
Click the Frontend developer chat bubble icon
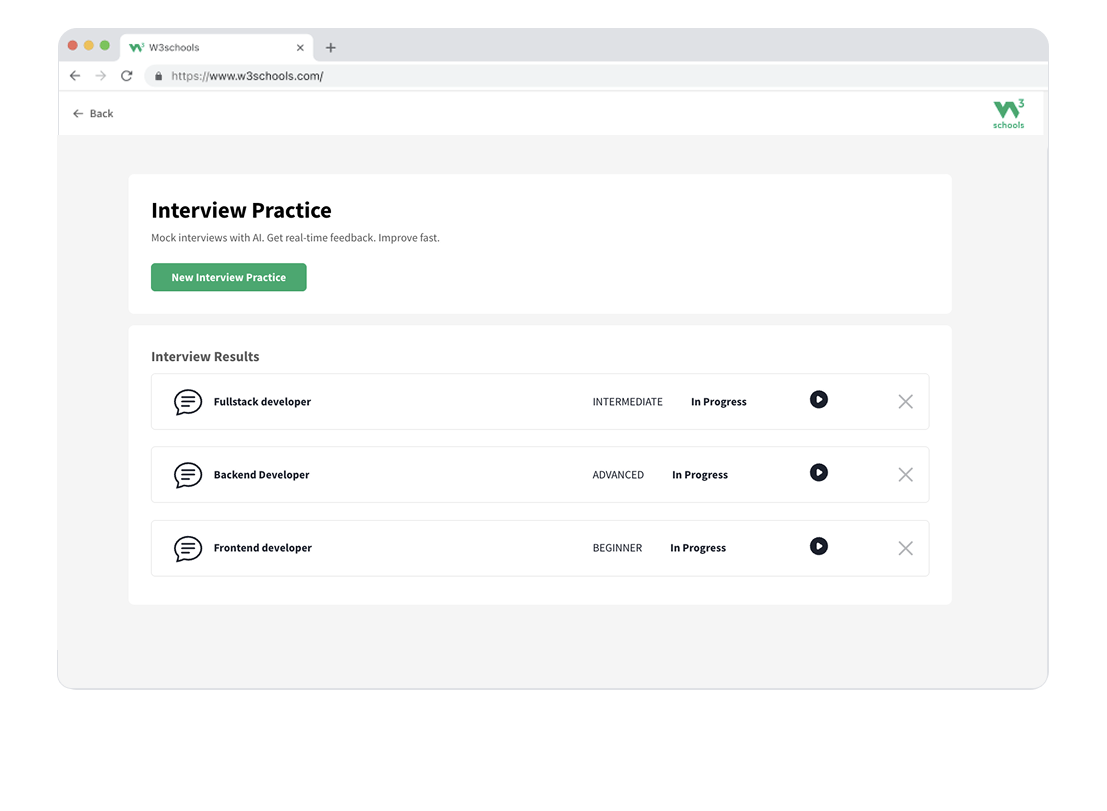coord(188,548)
